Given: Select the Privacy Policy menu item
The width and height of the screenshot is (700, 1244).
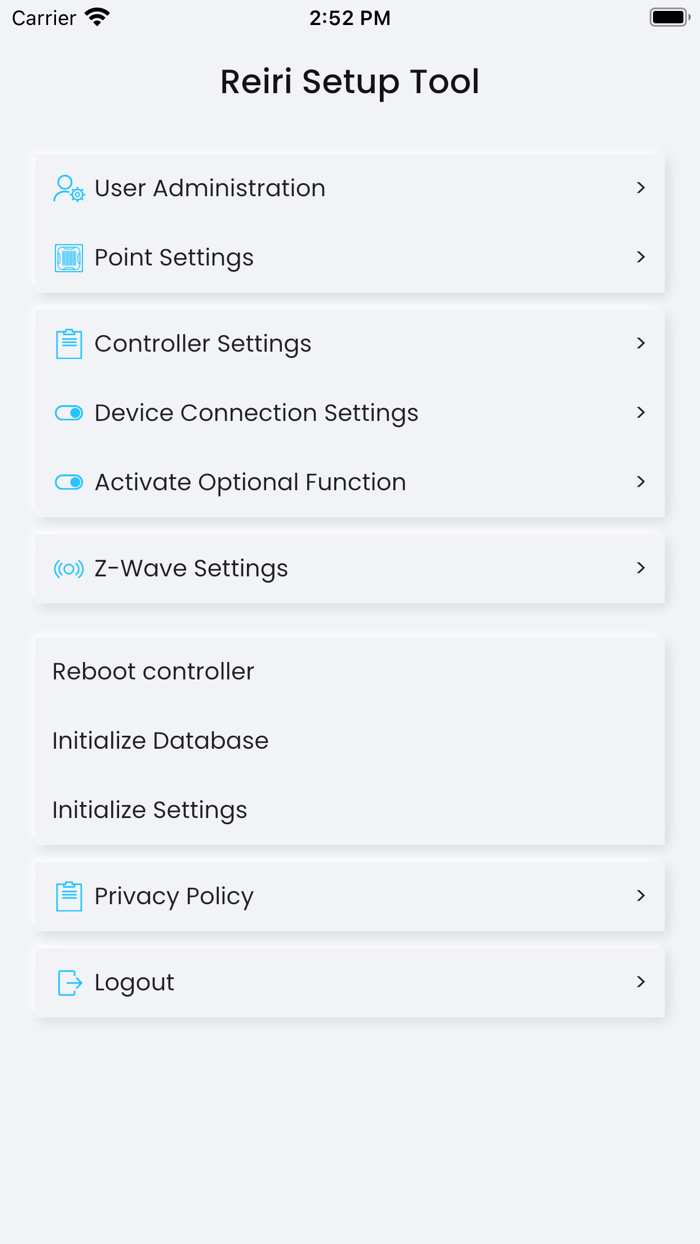Looking at the screenshot, I should point(350,896).
